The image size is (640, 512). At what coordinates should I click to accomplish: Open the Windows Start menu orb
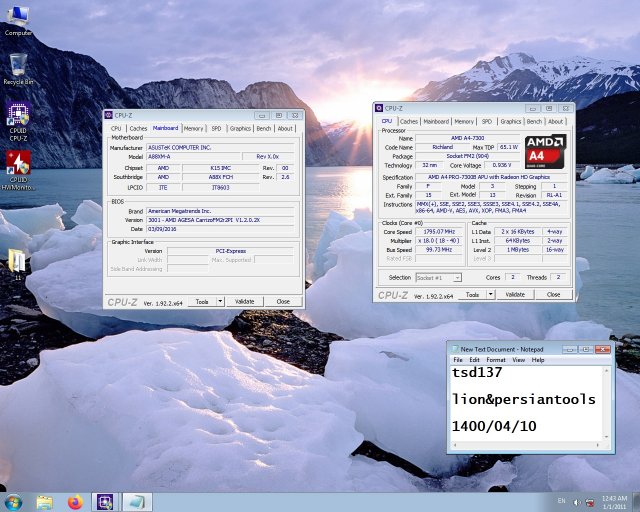click(14, 500)
